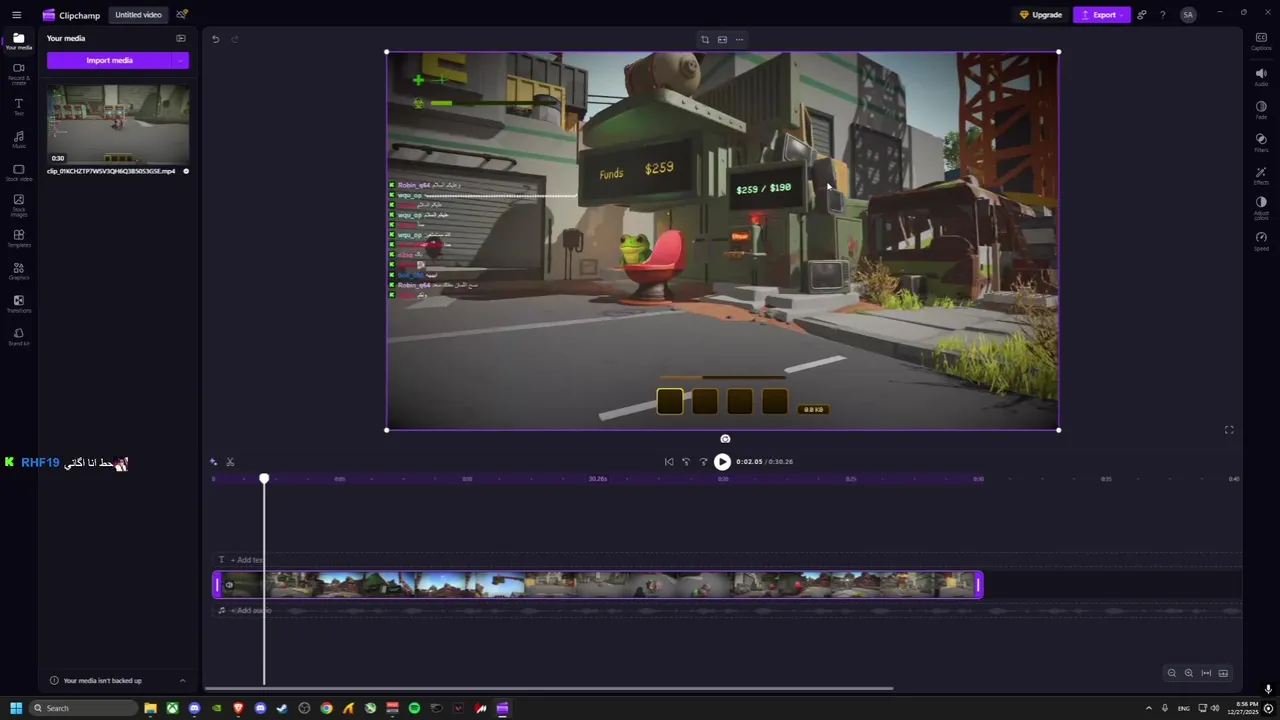
Task: Click the Fit layout icon above preview
Action: (722, 40)
